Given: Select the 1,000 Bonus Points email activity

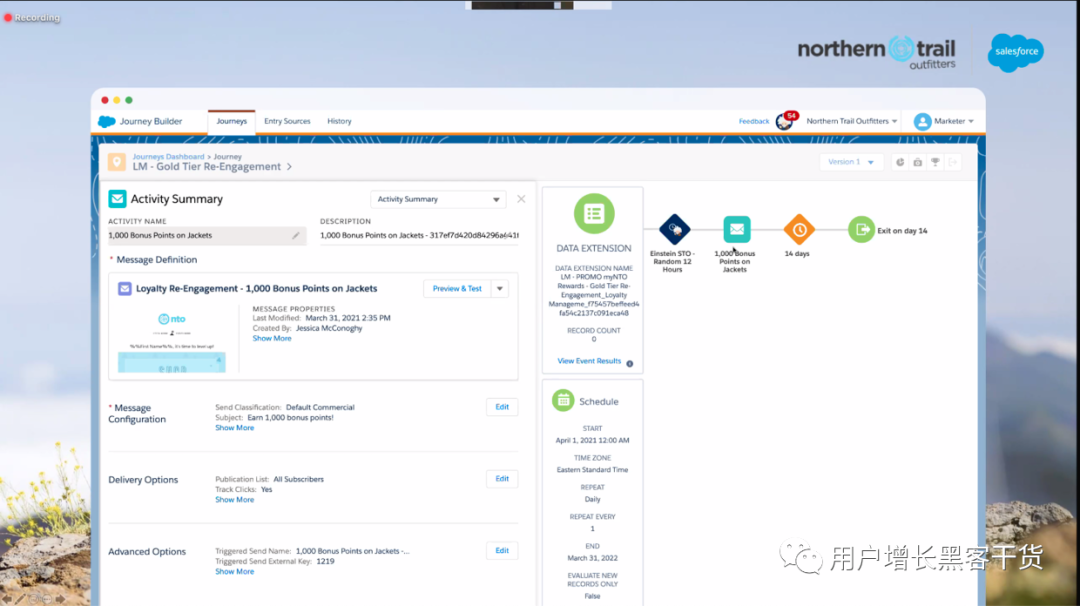Looking at the screenshot, I should tap(736, 229).
